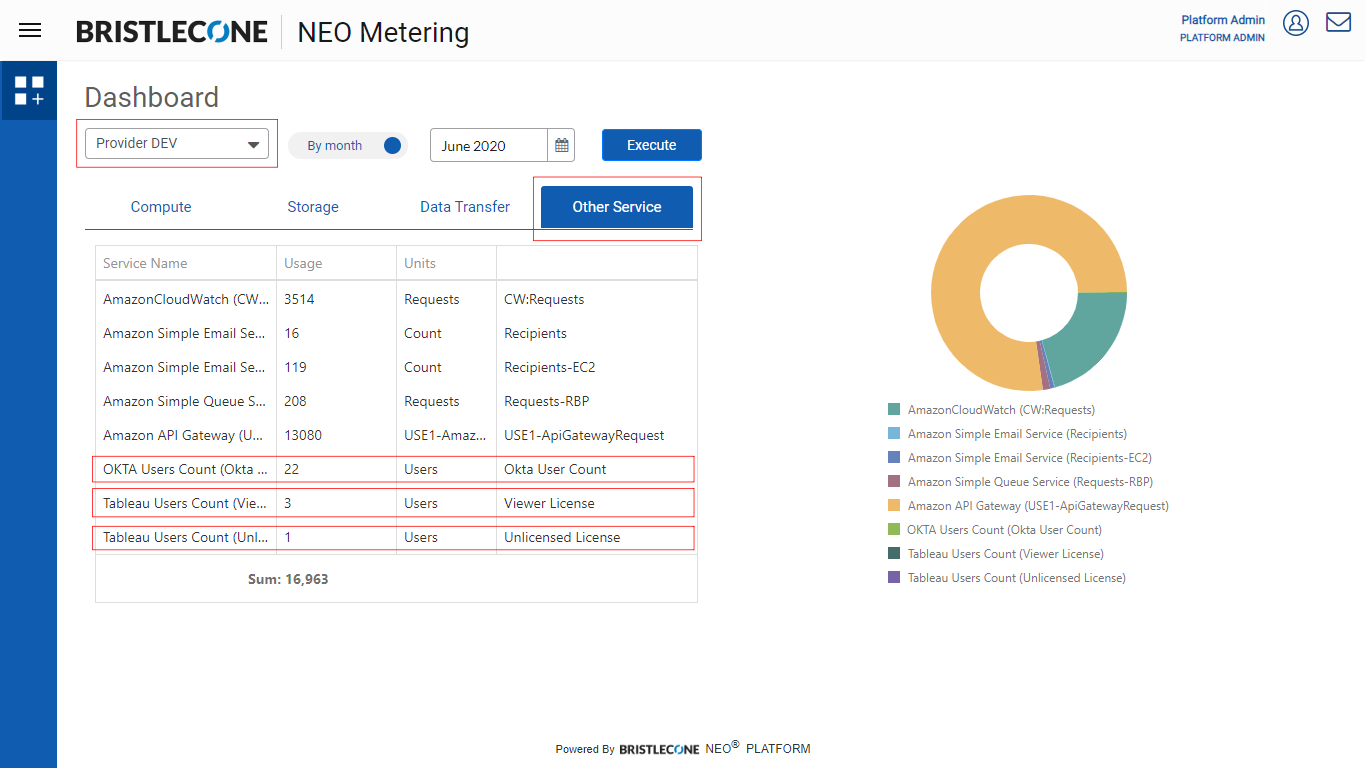Viewport: 1366px width, 768px height.
Task: Click the Platform Admin user name link
Action: [x=1222, y=20]
